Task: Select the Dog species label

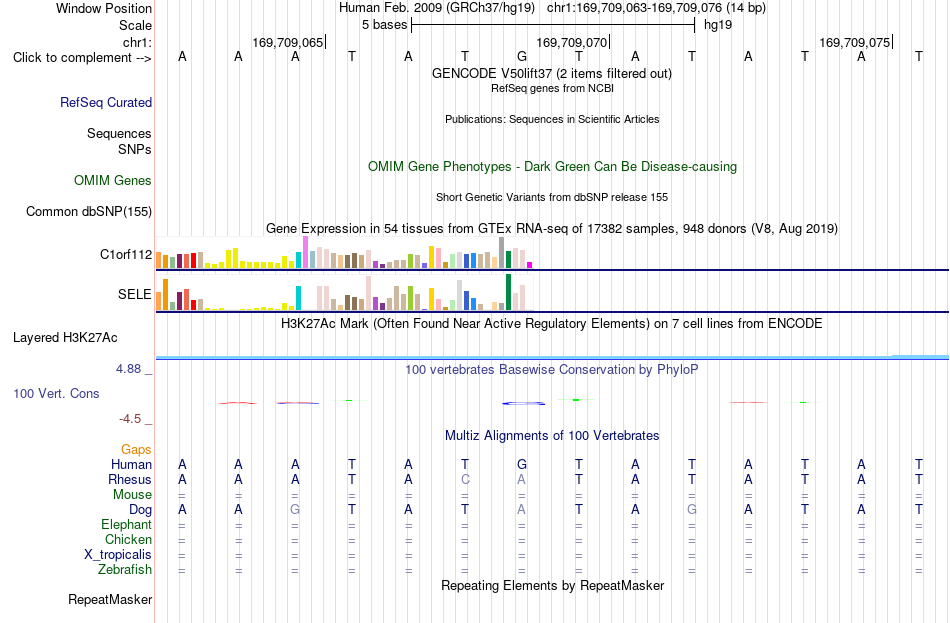Action: click(140, 510)
